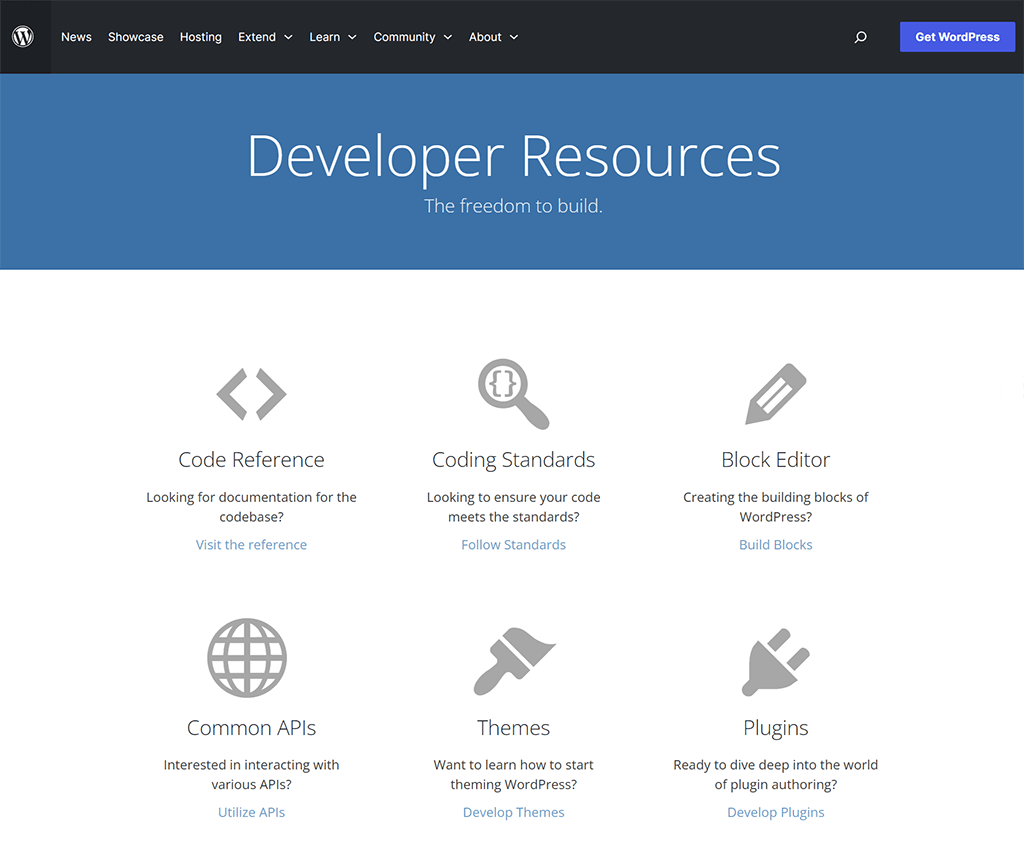Expand the Learn dropdown menu
The width and height of the screenshot is (1024, 847).
pos(332,37)
